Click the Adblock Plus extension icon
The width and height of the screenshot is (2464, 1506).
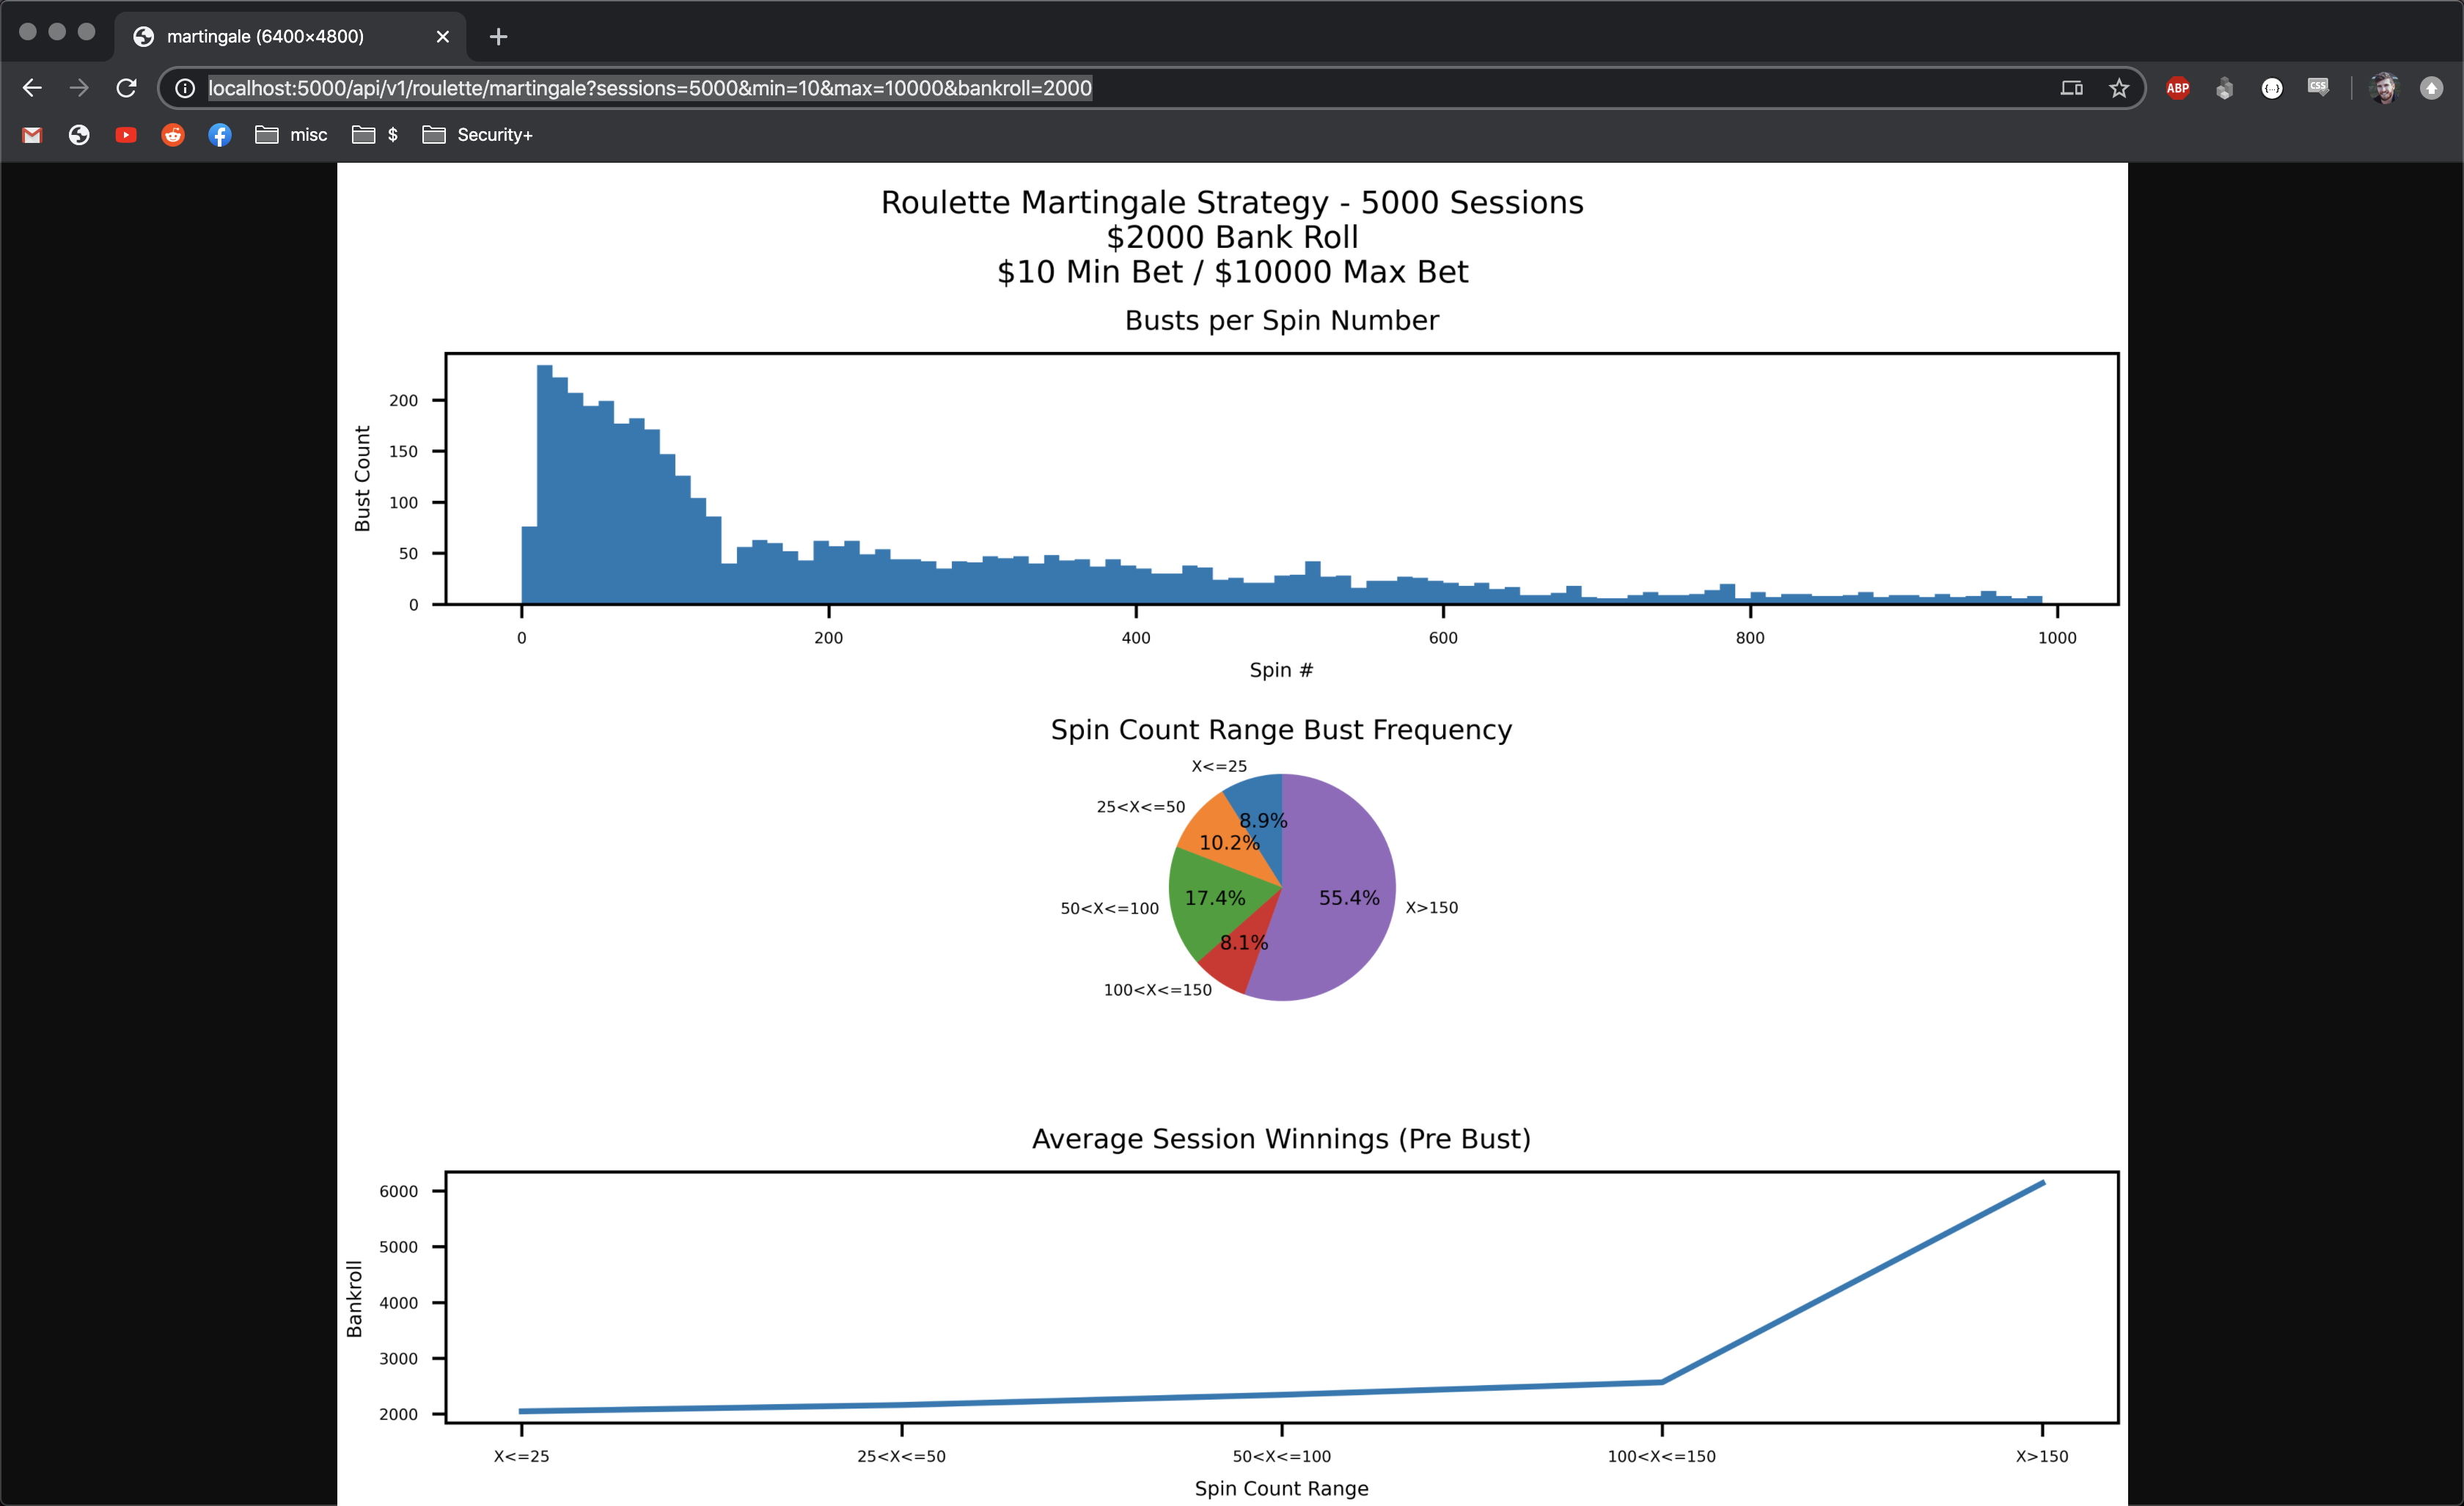pyautogui.click(x=2177, y=88)
